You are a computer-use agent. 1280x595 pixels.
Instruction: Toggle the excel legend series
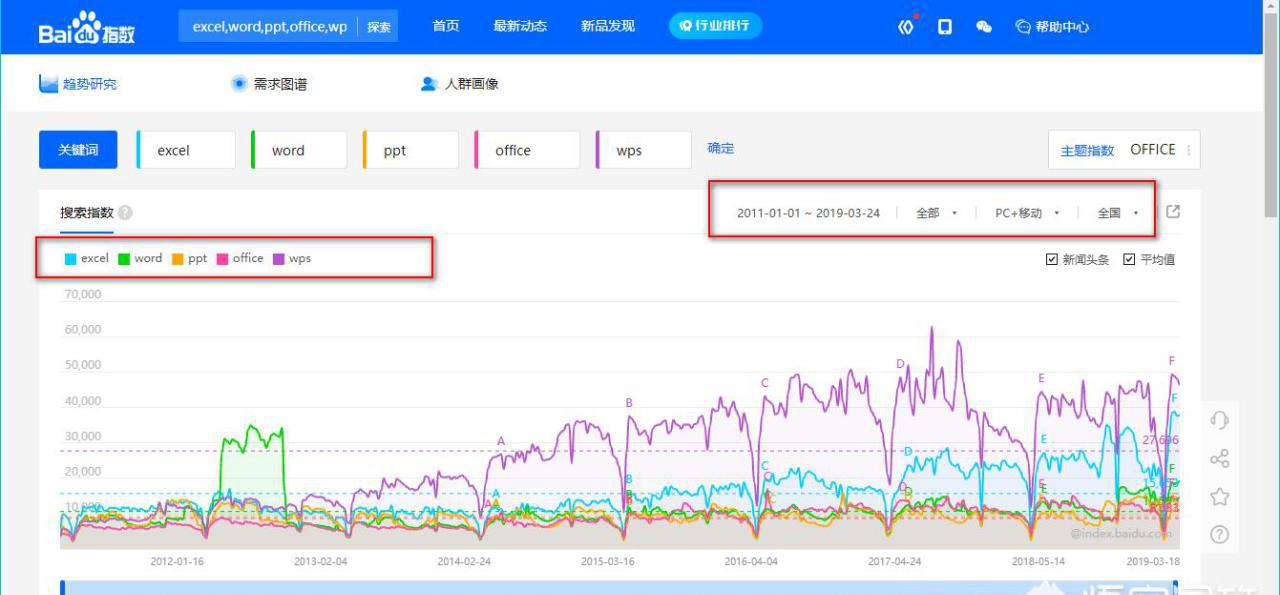[x=86, y=258]
